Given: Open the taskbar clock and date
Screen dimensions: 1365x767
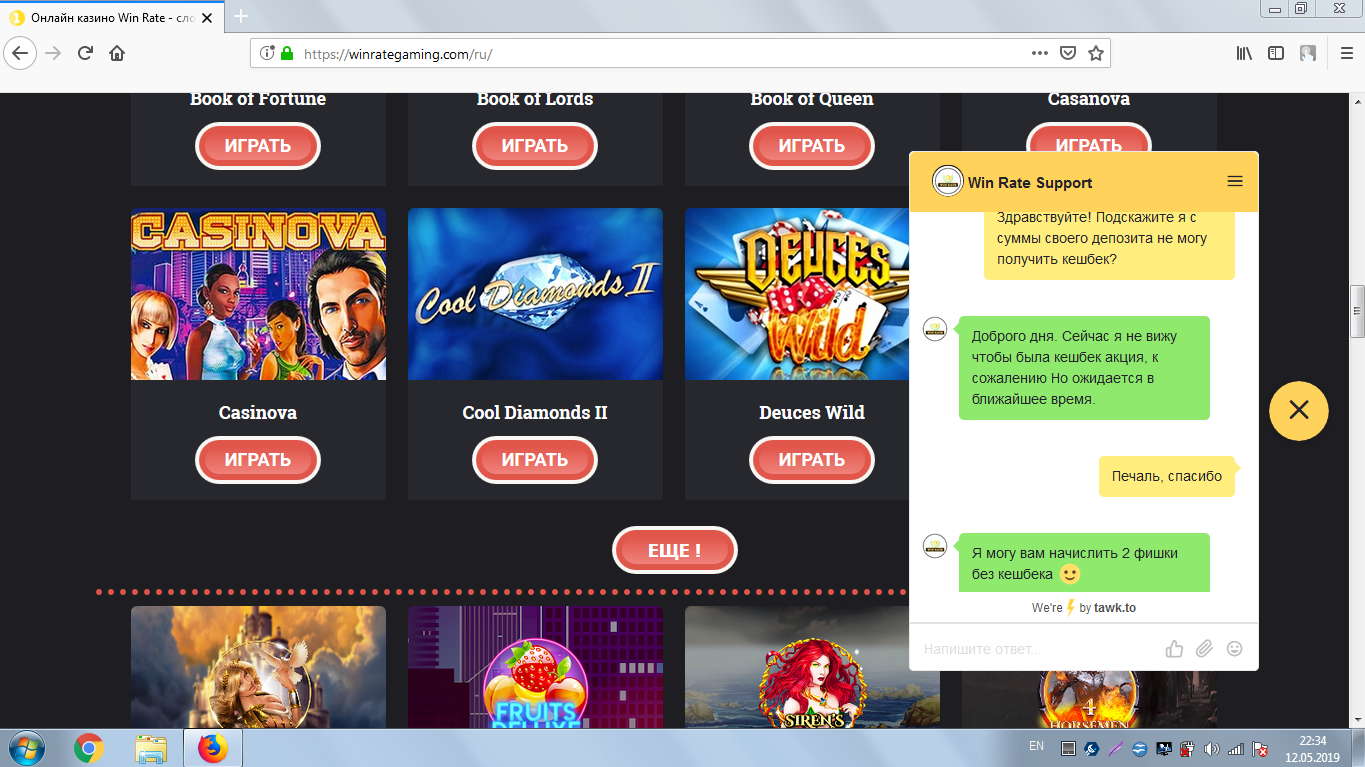Looking at the screenshot, I should click(1312, 749).
